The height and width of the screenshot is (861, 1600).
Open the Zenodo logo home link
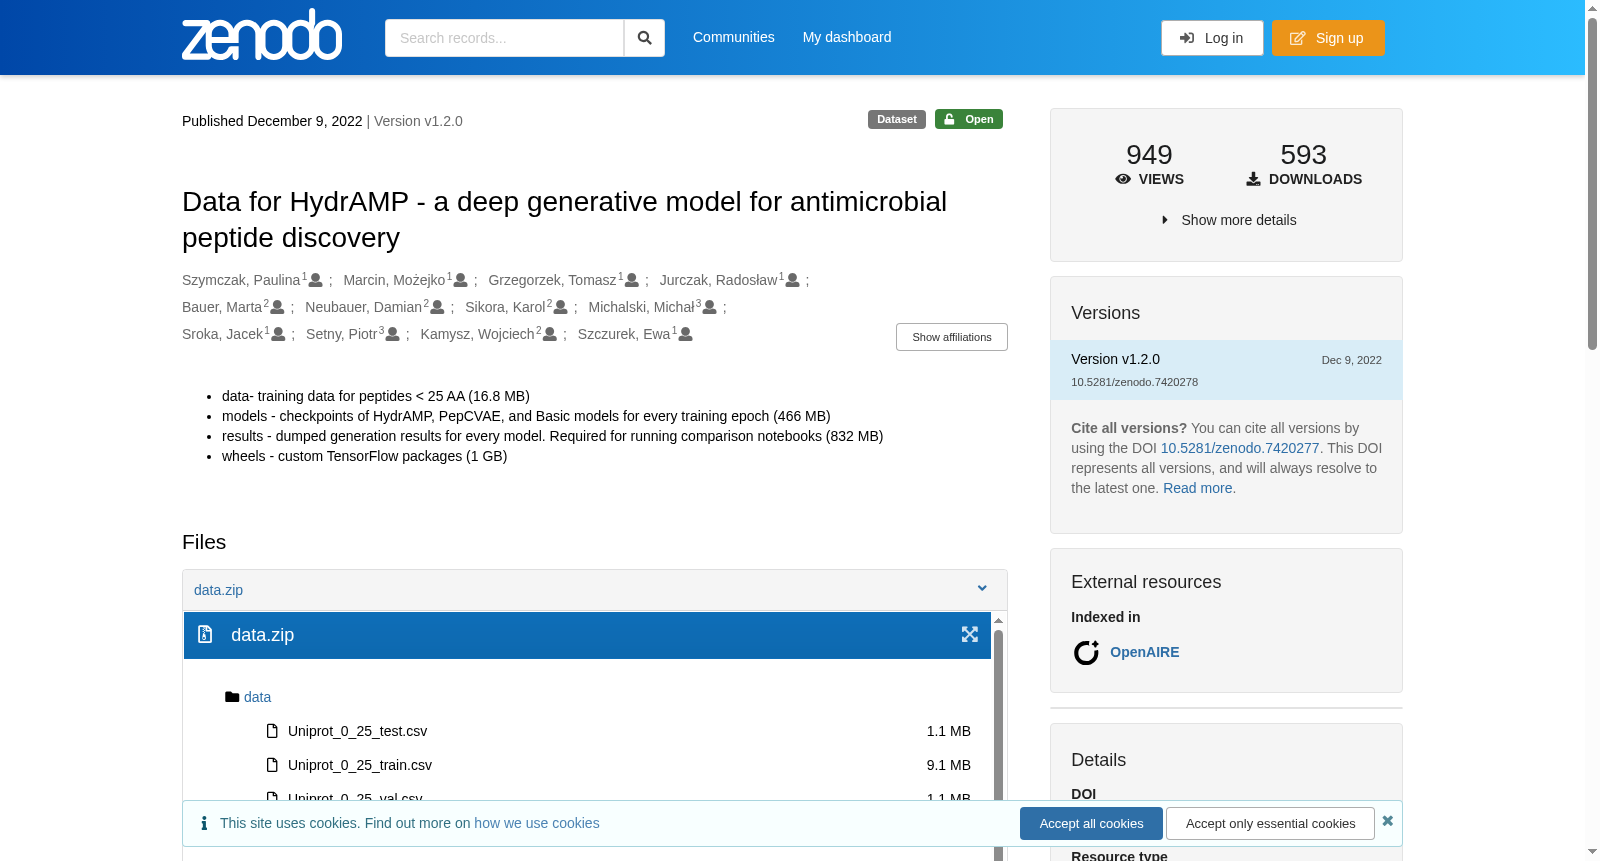click(262, 35)
